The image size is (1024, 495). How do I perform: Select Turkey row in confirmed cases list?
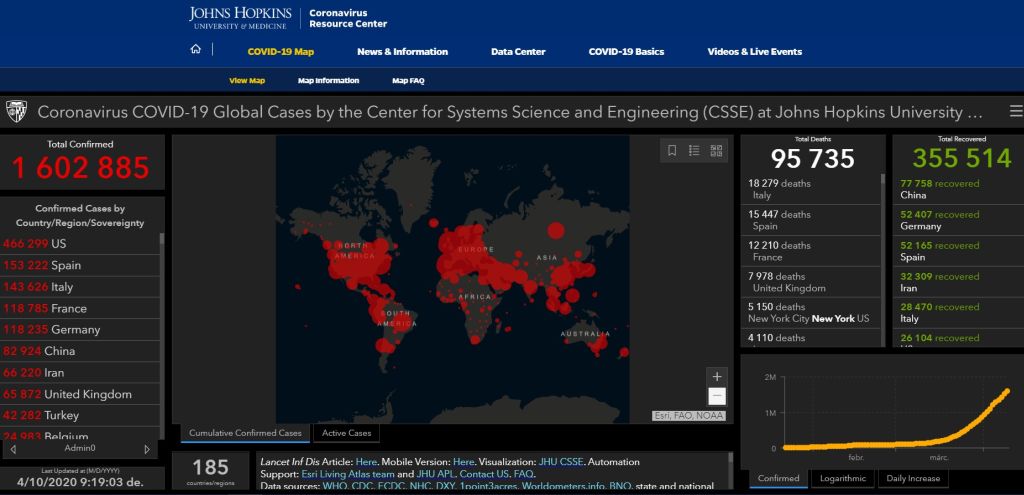(80, 415)
